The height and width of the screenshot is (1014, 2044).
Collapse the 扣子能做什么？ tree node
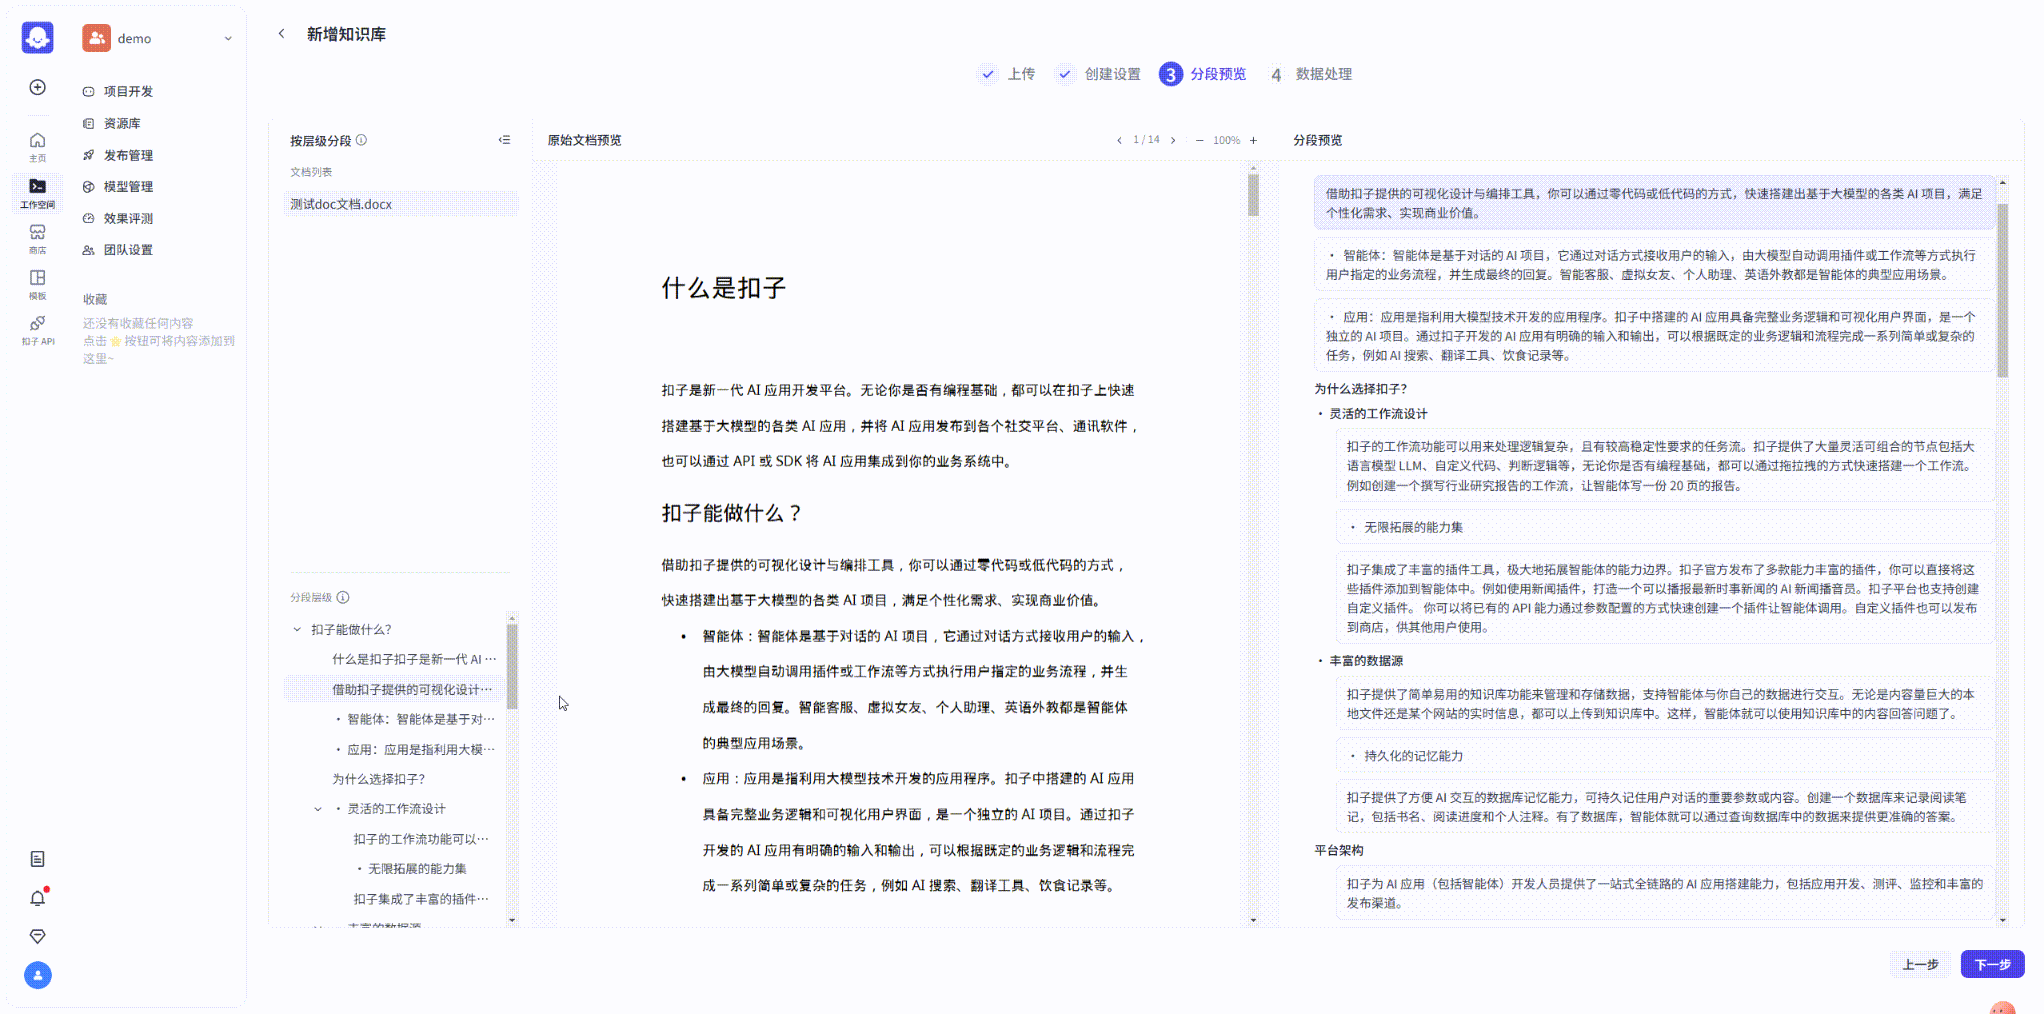click(297, 629)
